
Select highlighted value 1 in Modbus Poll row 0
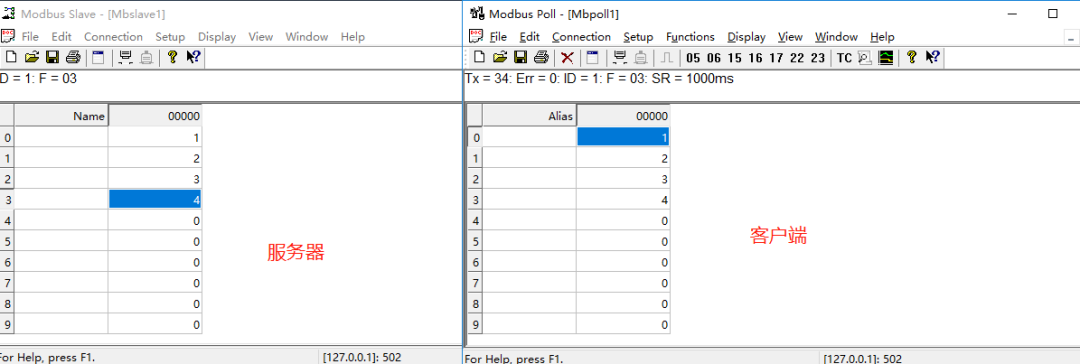(623, 138)
